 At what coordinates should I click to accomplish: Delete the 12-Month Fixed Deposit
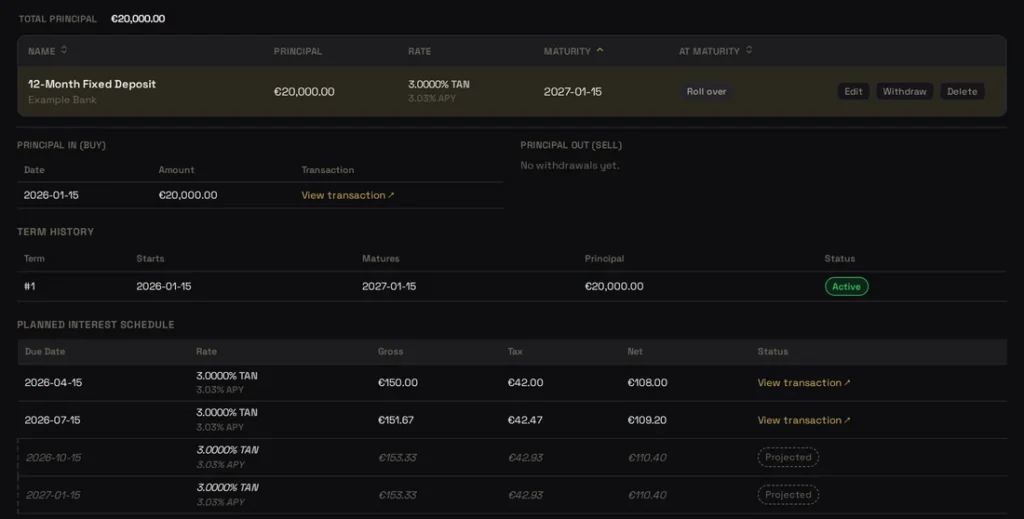pos(962,91)
